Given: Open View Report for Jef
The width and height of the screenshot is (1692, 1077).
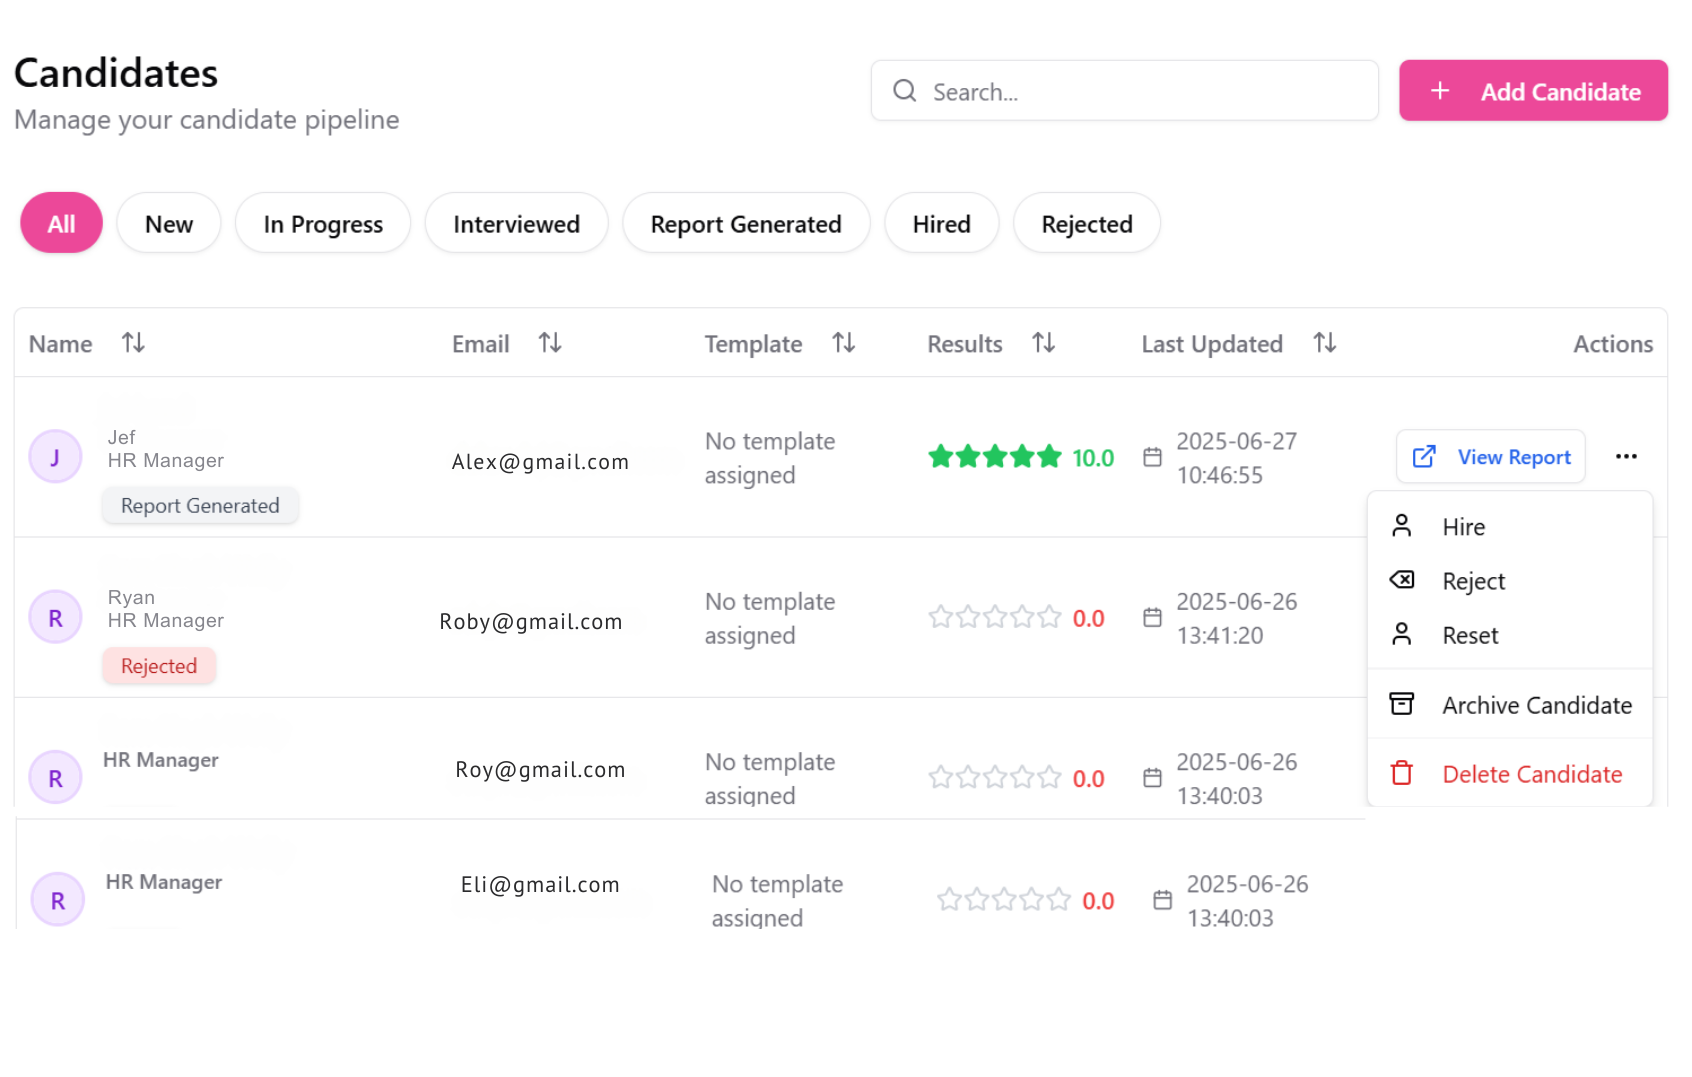Looking at the screenshot, I should click(1491, 457).
